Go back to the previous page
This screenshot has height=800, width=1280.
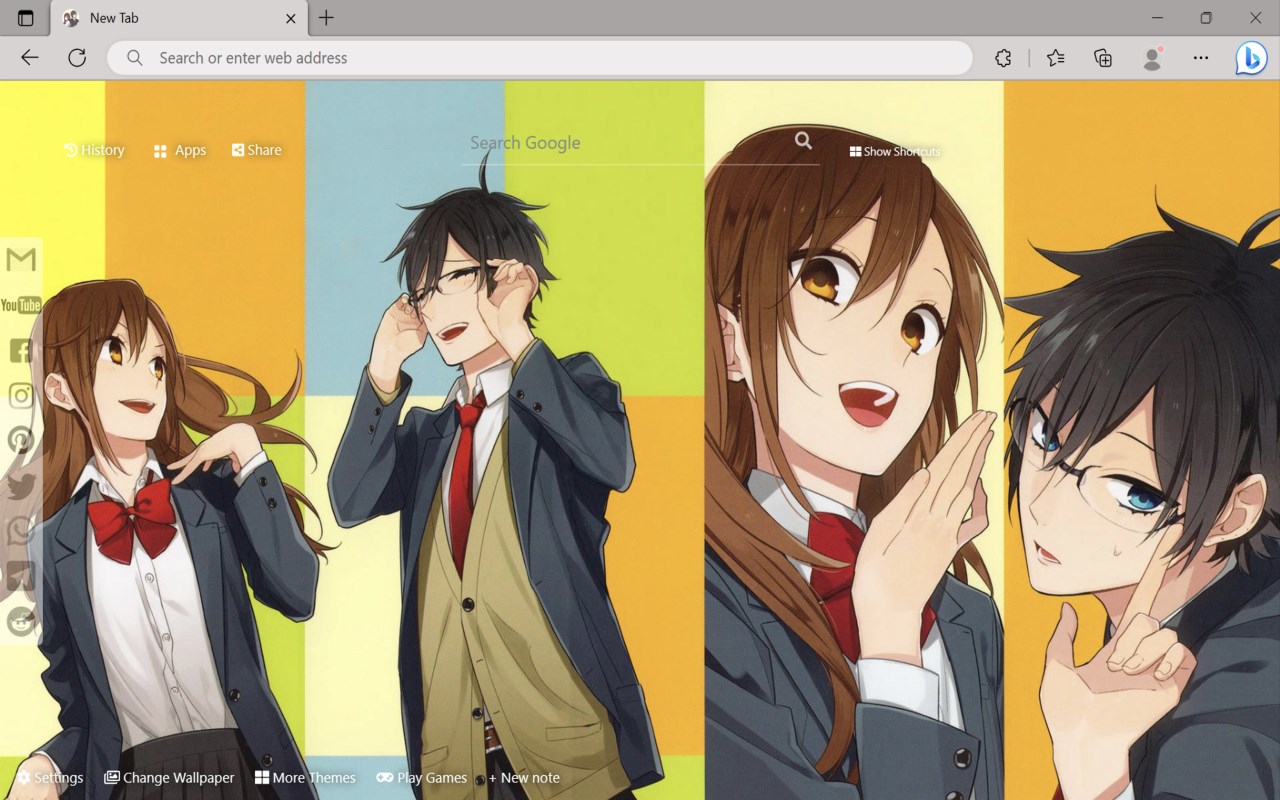[x=30, y=58]
